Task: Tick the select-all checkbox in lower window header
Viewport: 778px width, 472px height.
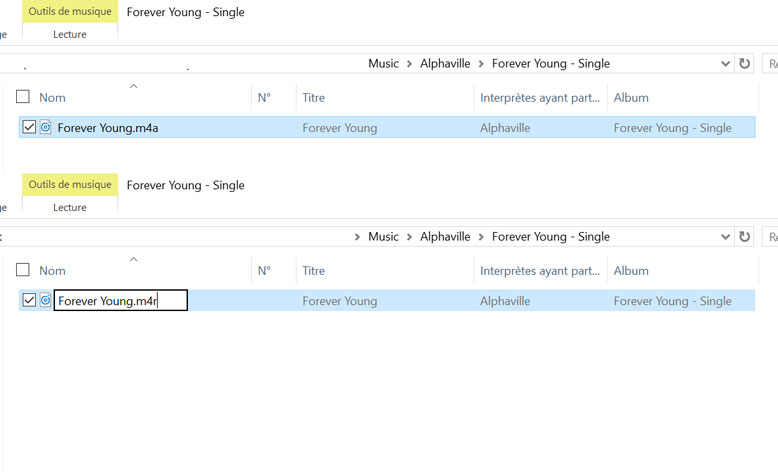Action: pyautogui.click(x=23, y=270)
